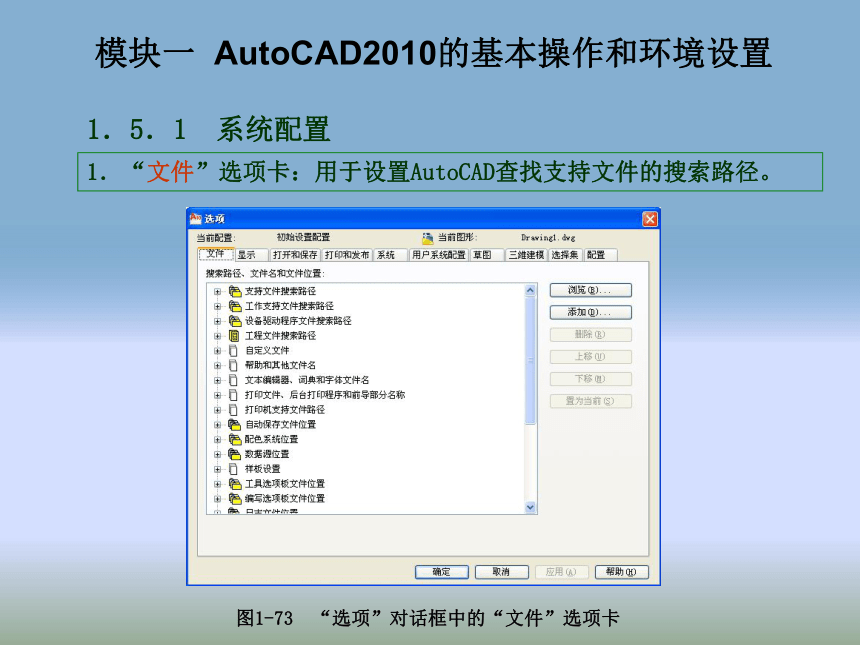
Task: Select the 支持文件搜索路径 label
Action: click(280, 291)
